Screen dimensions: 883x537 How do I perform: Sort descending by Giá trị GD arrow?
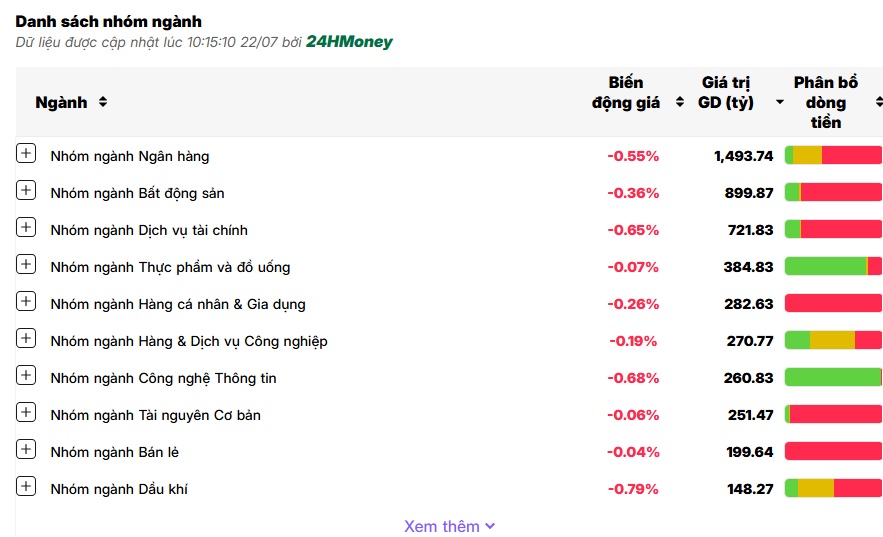tap(780, 102)
